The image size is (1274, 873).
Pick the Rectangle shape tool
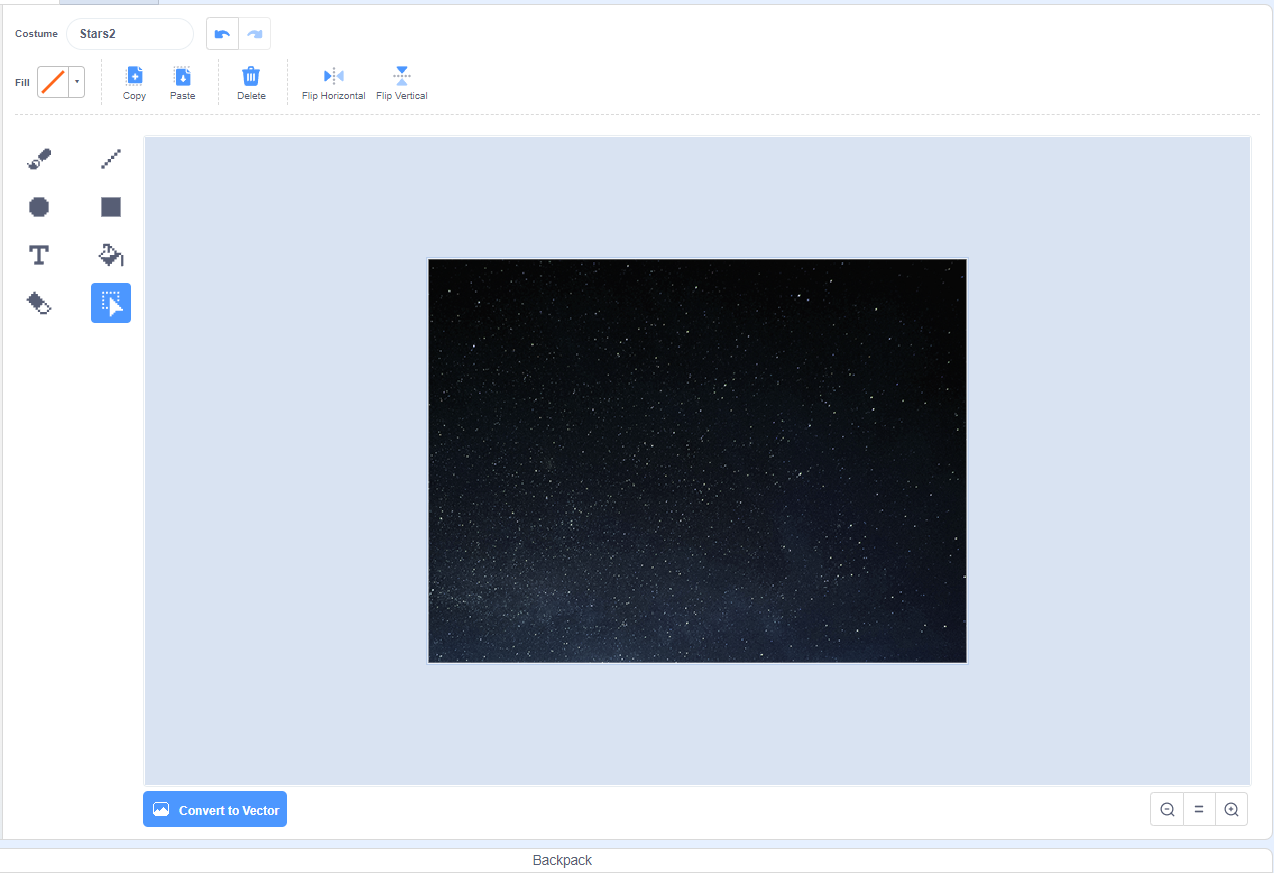click(110, 206)
